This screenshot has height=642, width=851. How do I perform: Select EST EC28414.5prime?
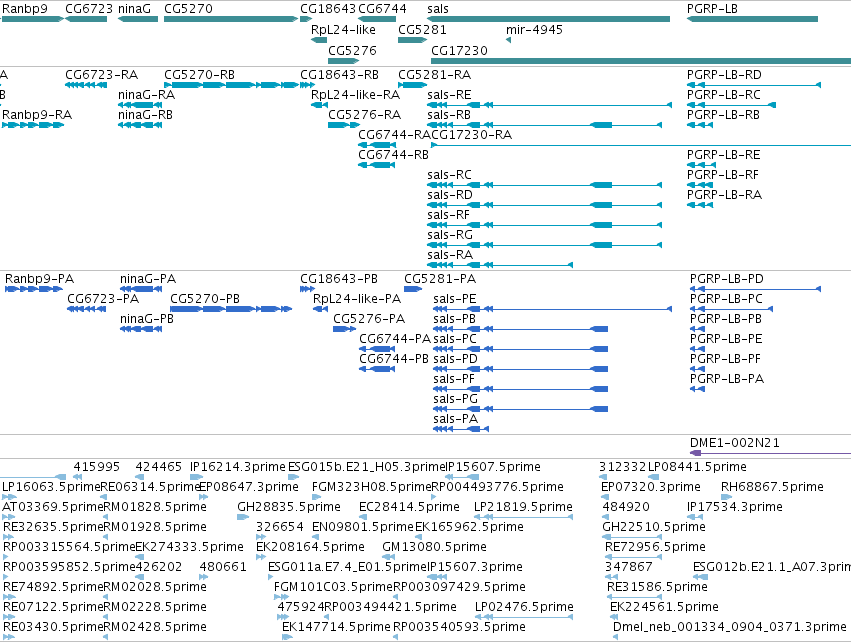(409, 506)
